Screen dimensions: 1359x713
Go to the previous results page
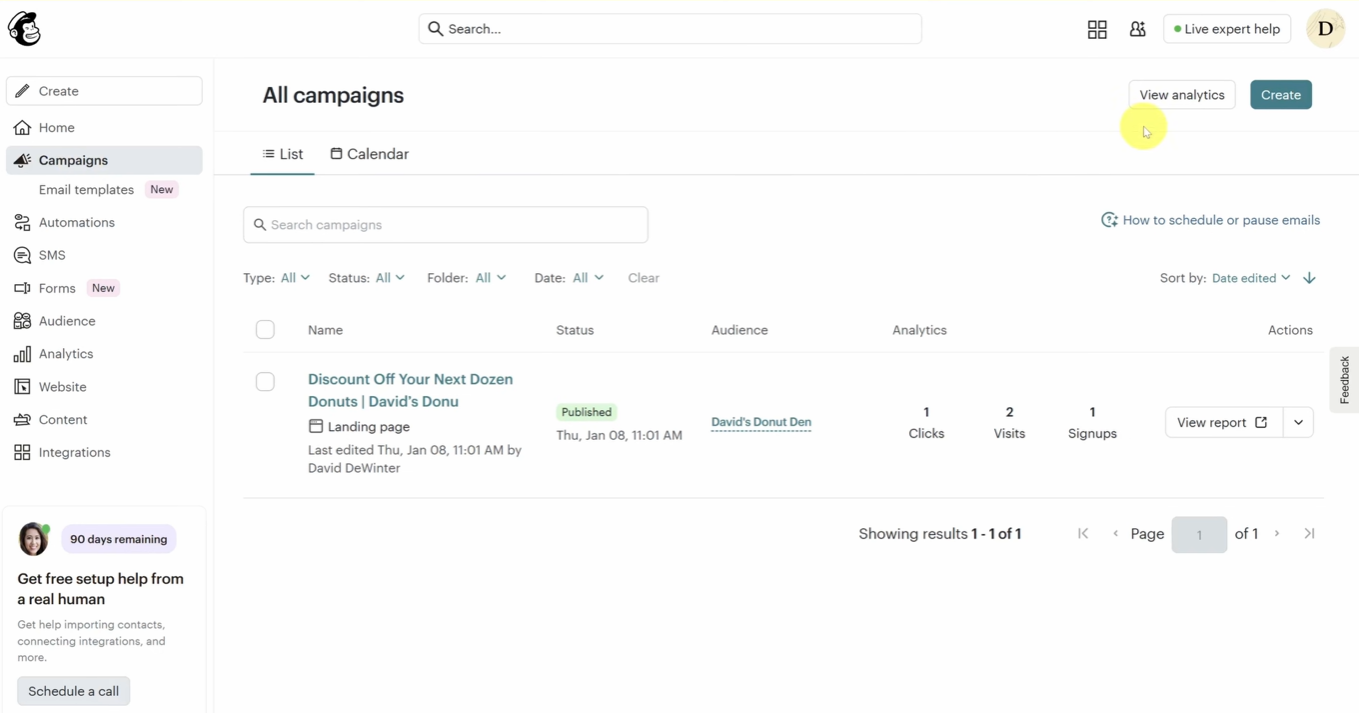coord(1115,534)
